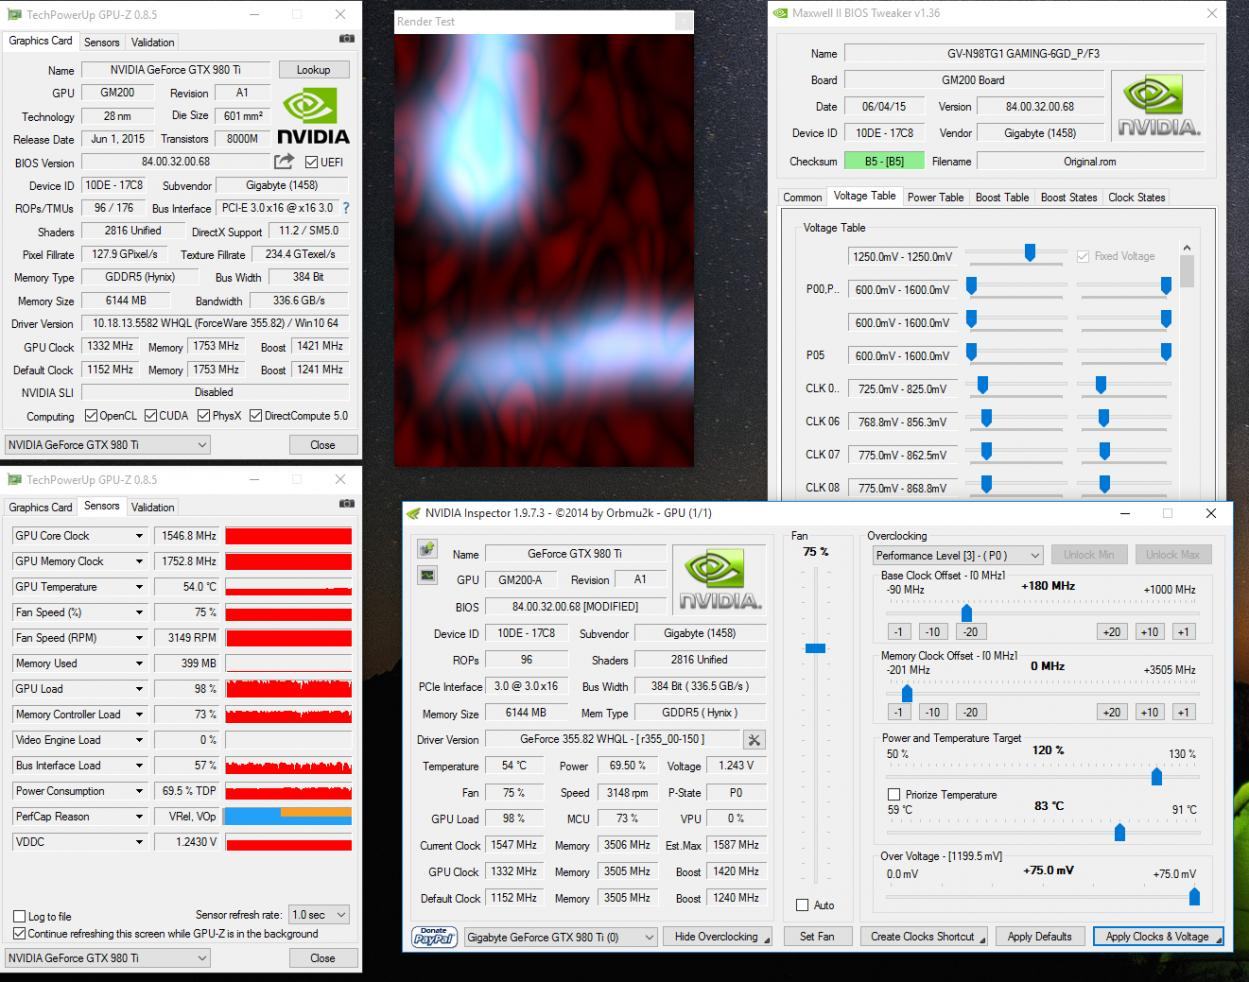
Task: Click the NVIDIA Inspector title bar icon
Action: [414, 514]
